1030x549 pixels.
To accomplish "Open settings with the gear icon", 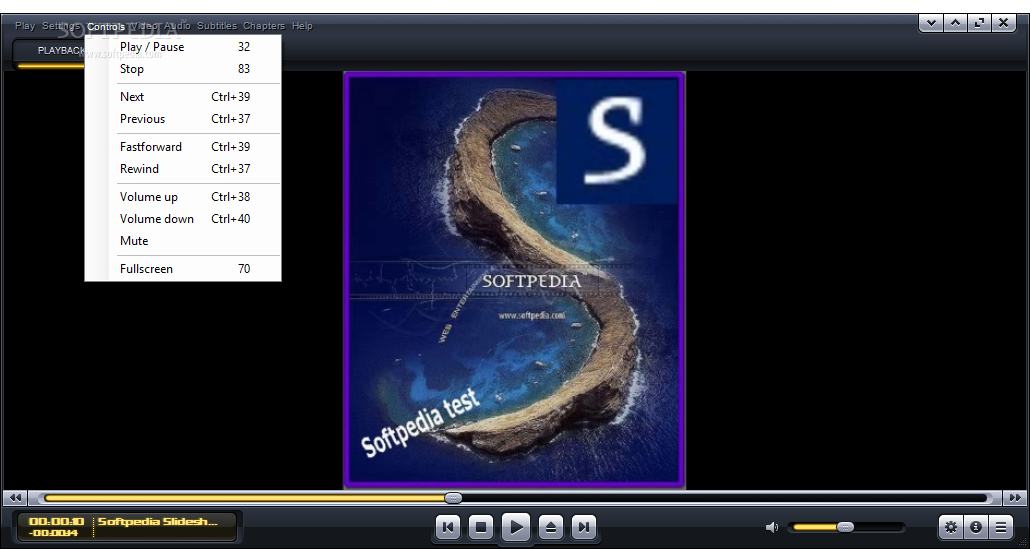I will pos(951,527).
